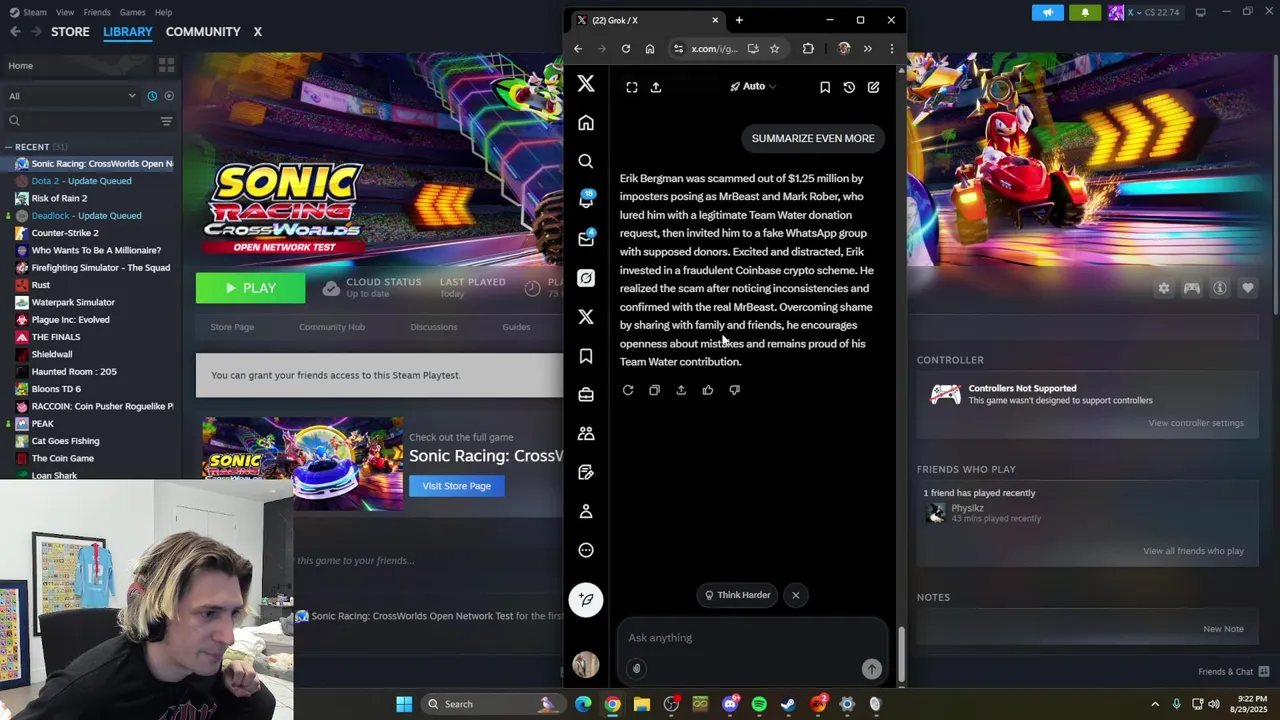Toggle sort by recent clock icon
The width and height of the screenshot is (1280, 720).
pos(152,96)
